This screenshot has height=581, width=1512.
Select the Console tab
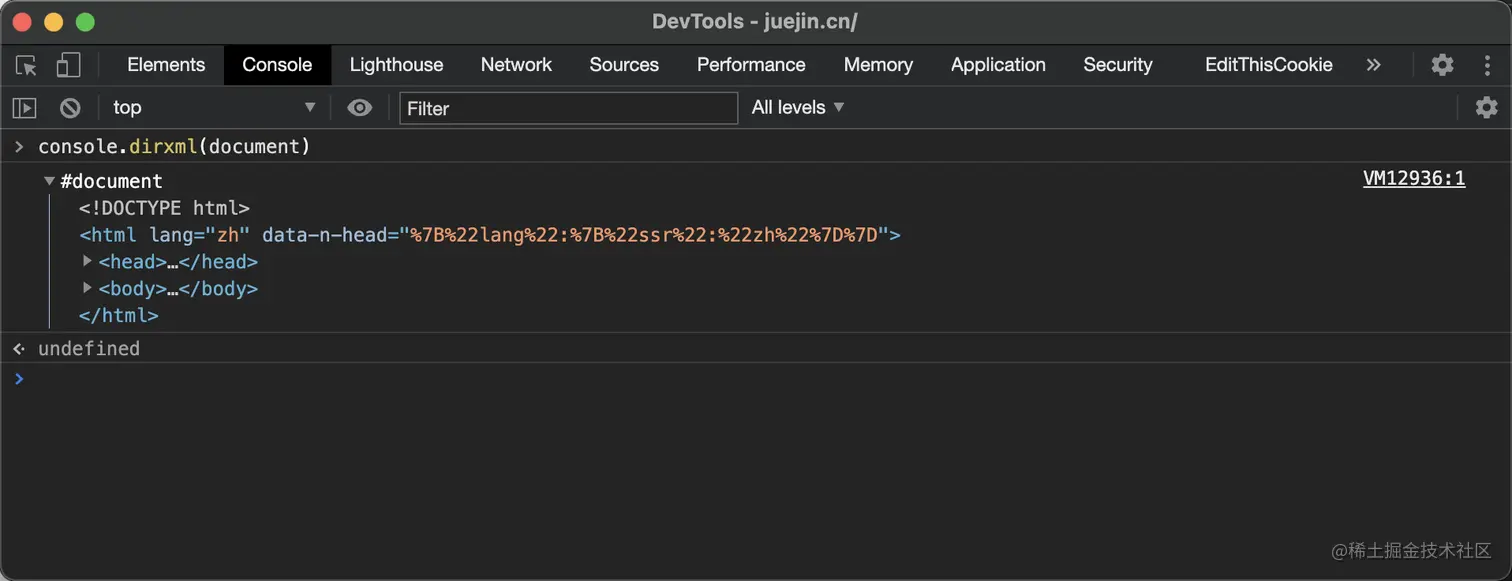coord(277,65)
